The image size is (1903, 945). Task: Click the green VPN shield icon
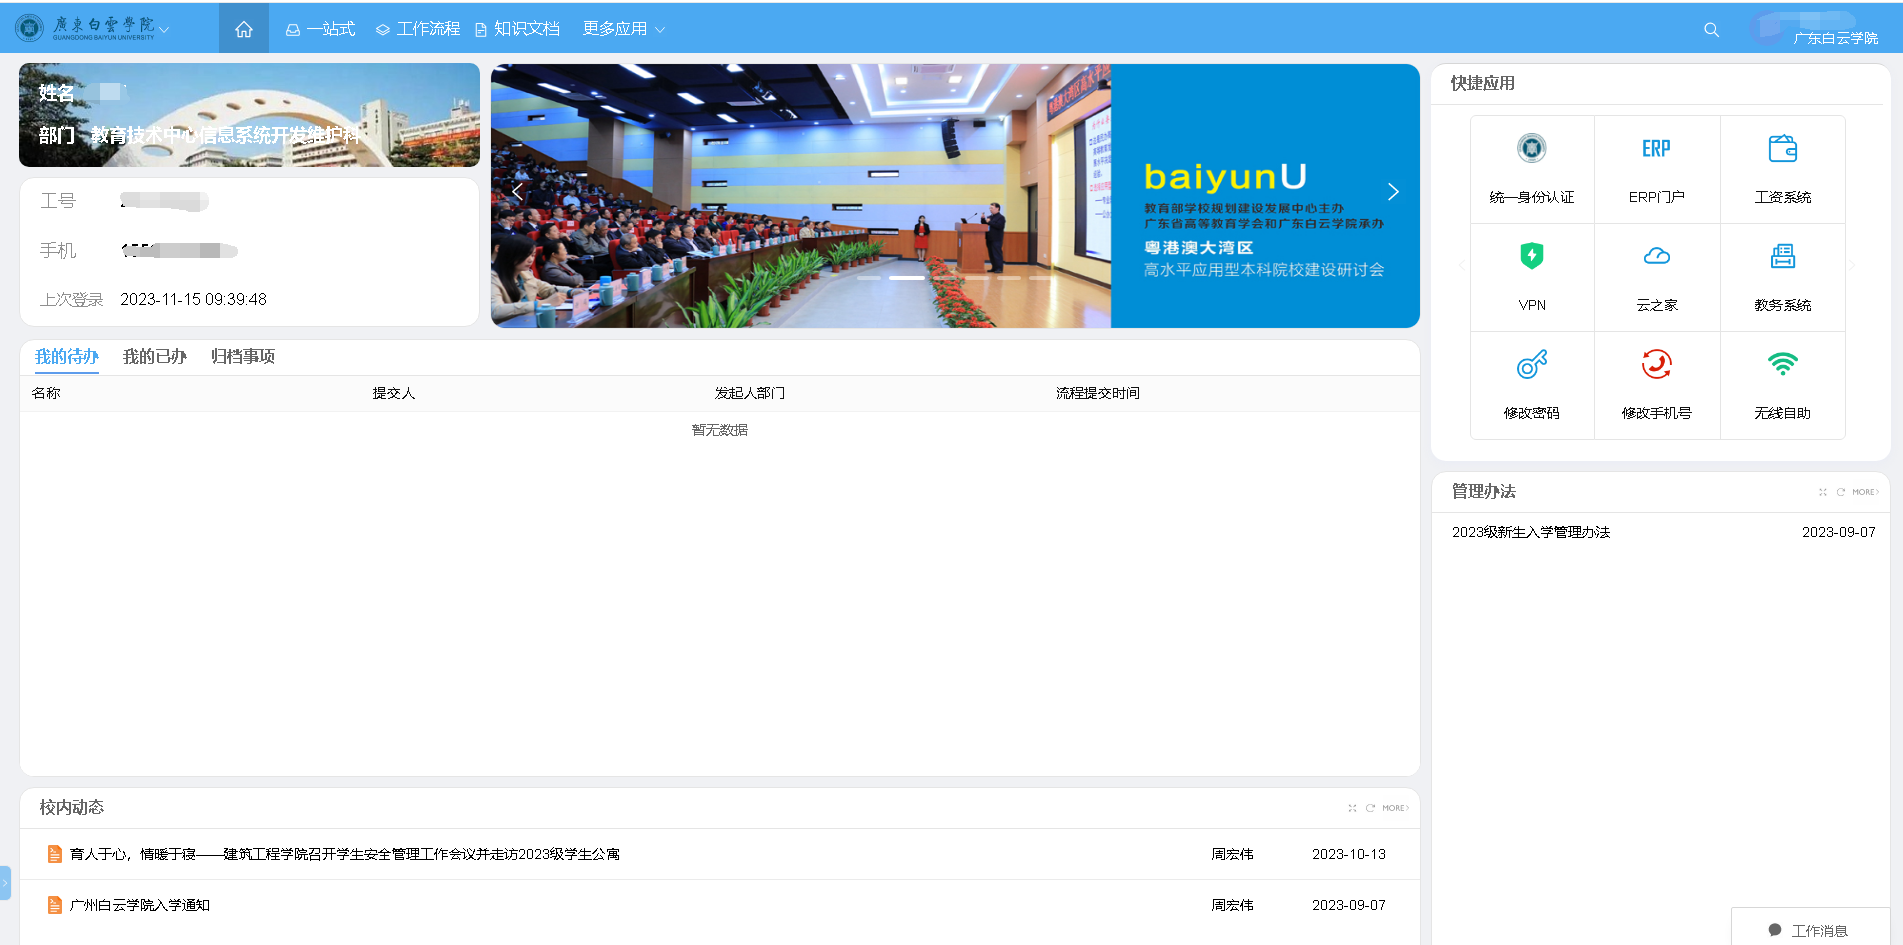click(x=1531, y=257)
